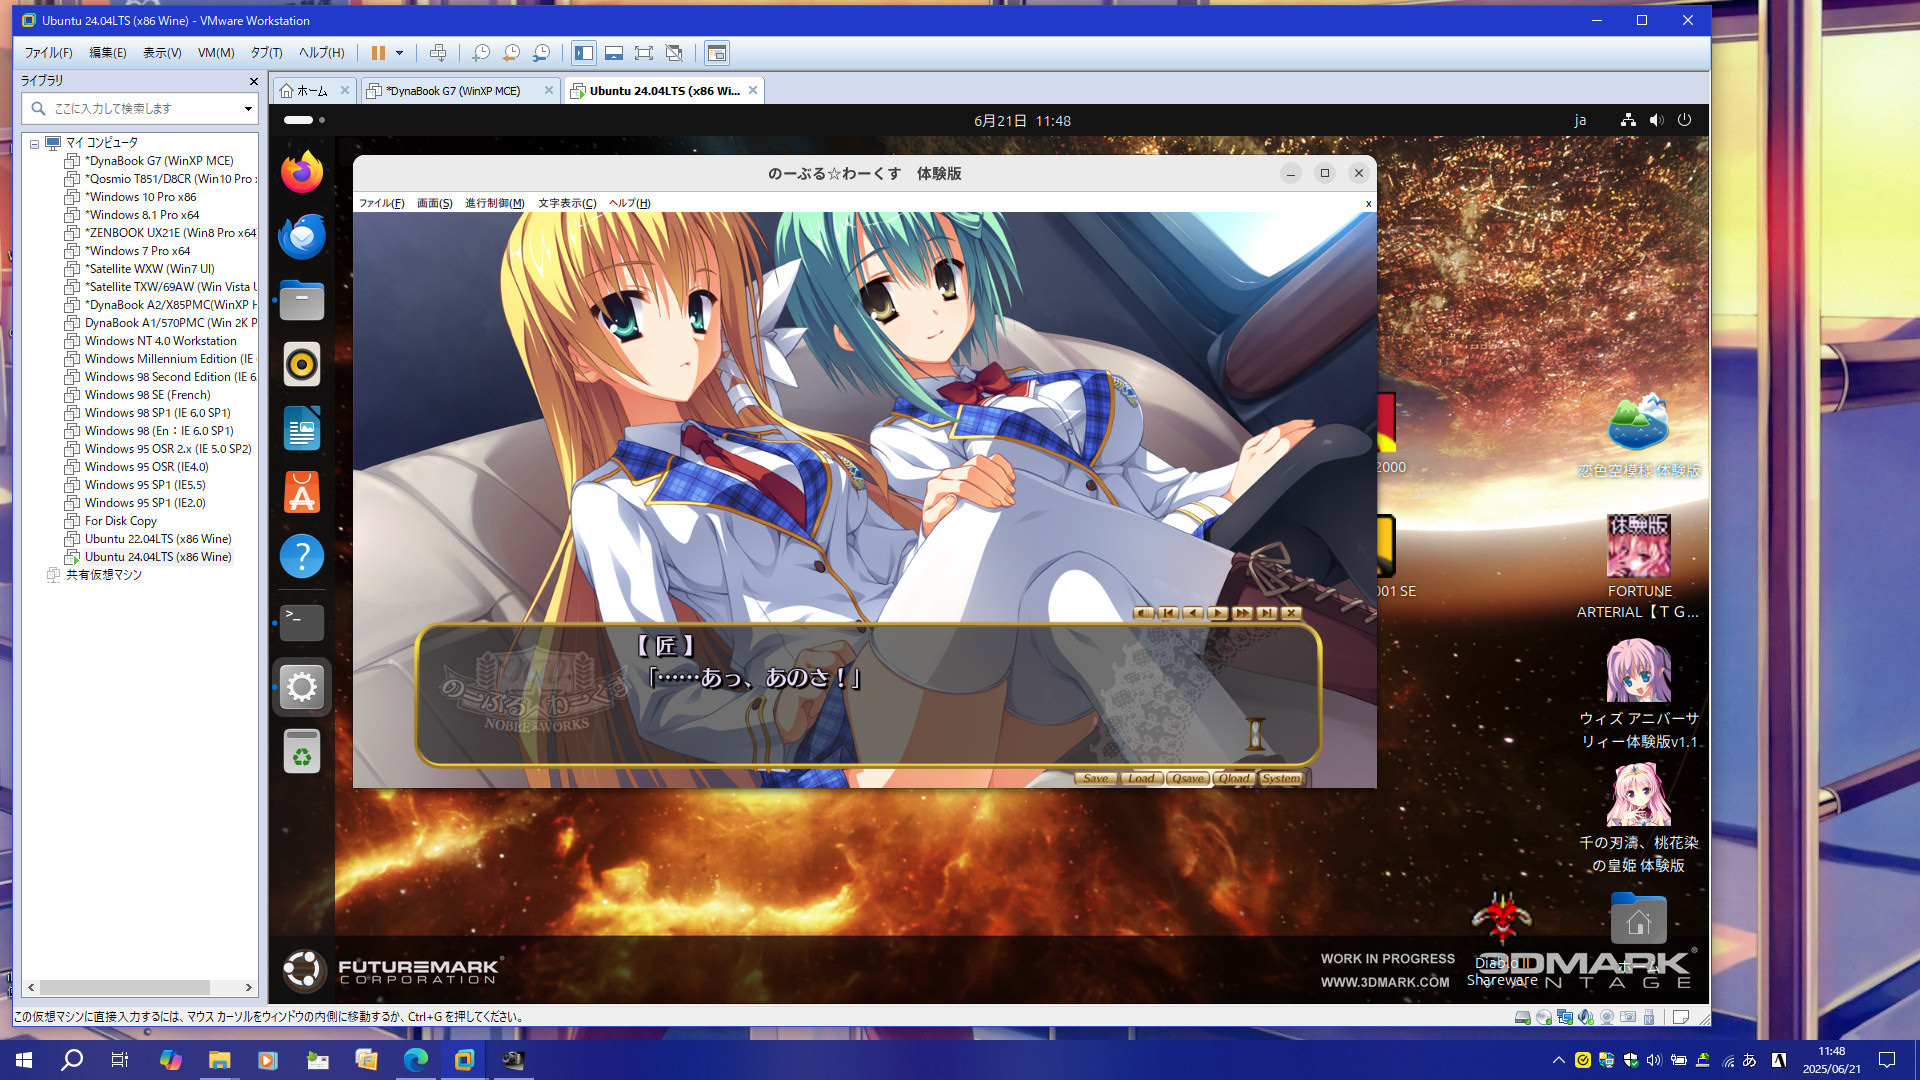Screen dimensions: 1920x1080
Task: Click library horizontal scrollbar right arrow
Action: point(249,987)
